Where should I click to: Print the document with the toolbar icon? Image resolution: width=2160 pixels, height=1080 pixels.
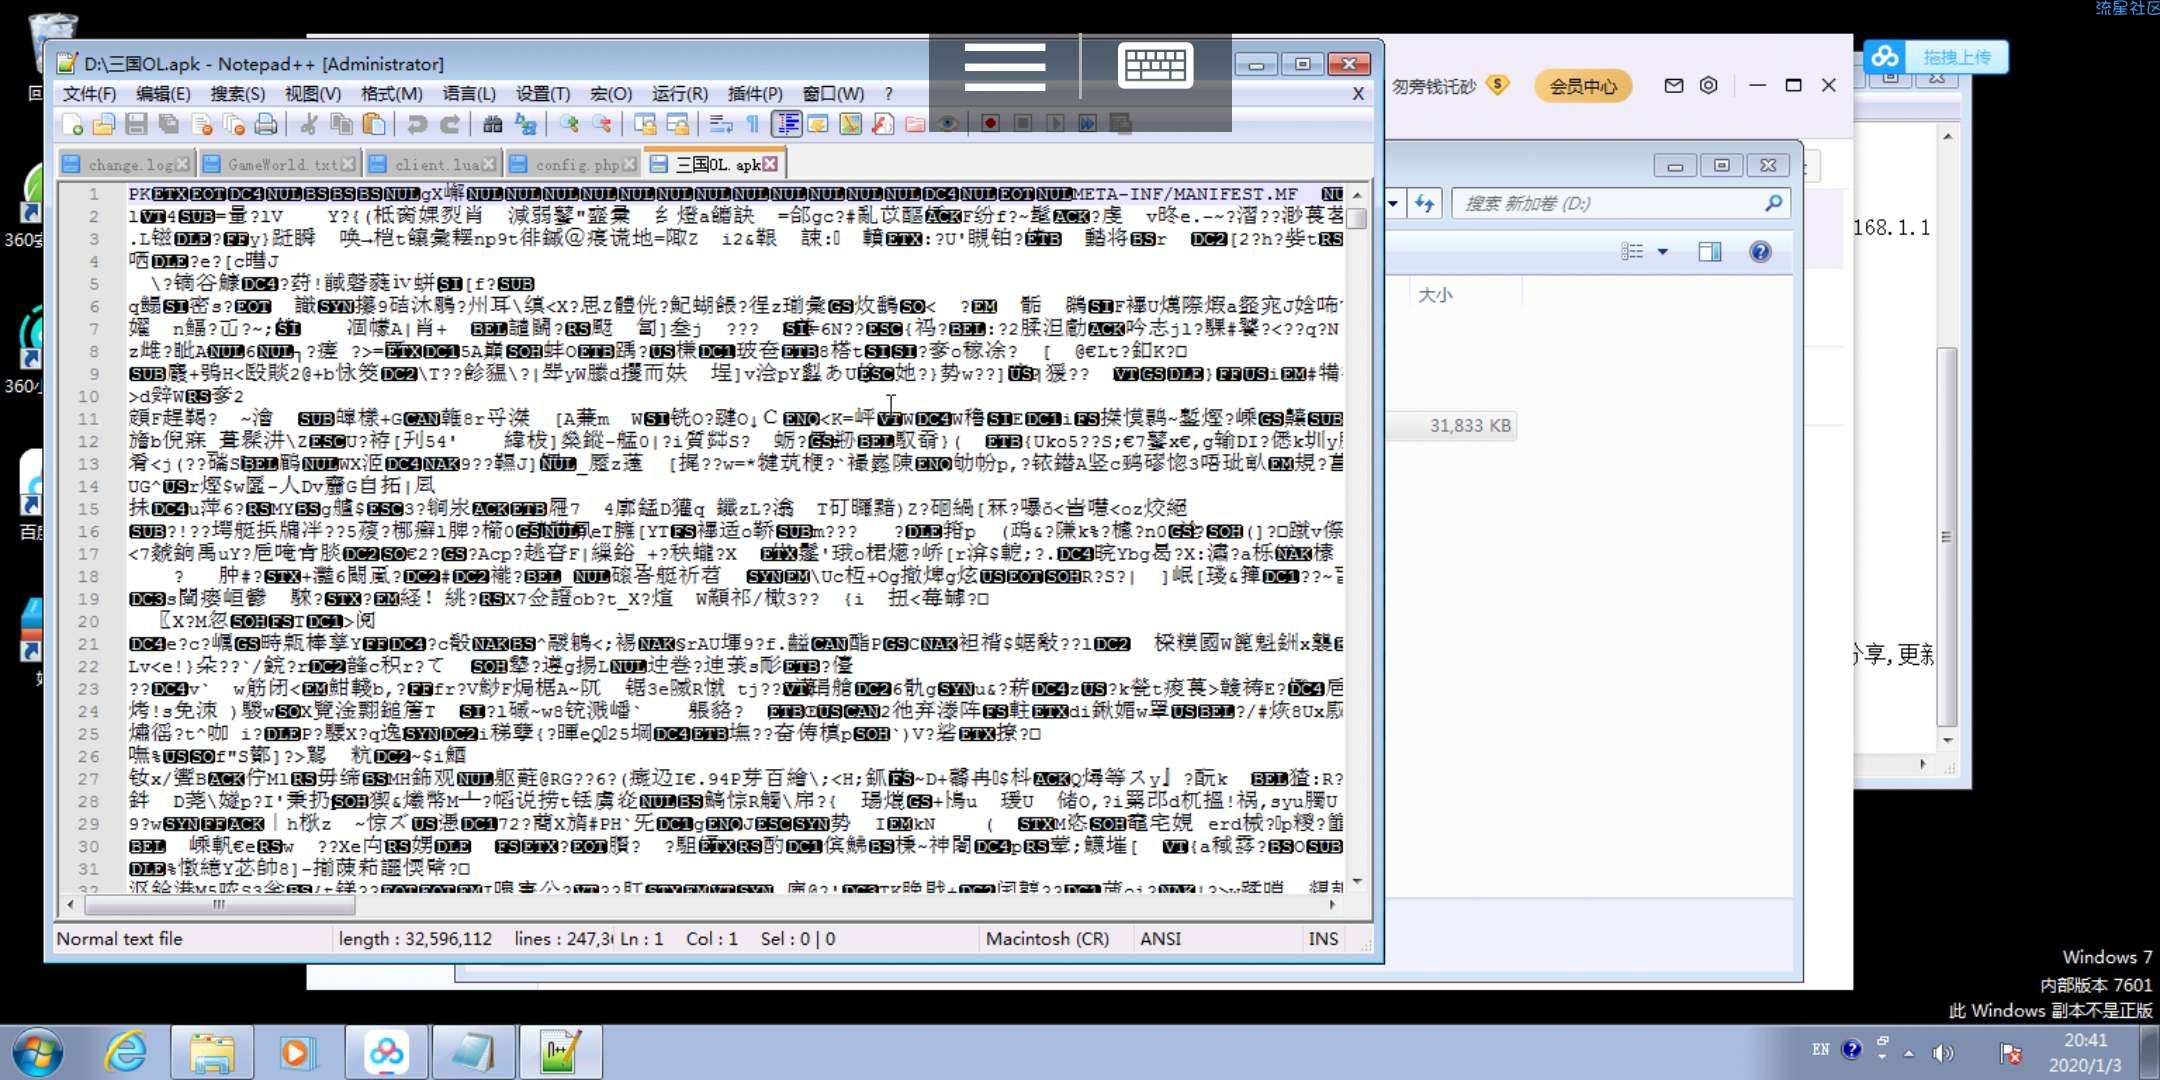coord(266,124)
